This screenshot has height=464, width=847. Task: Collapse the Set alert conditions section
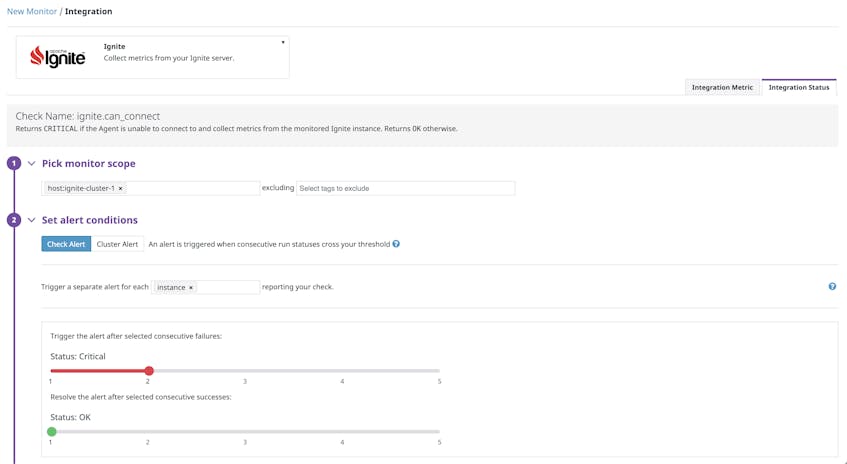[31, 220]
